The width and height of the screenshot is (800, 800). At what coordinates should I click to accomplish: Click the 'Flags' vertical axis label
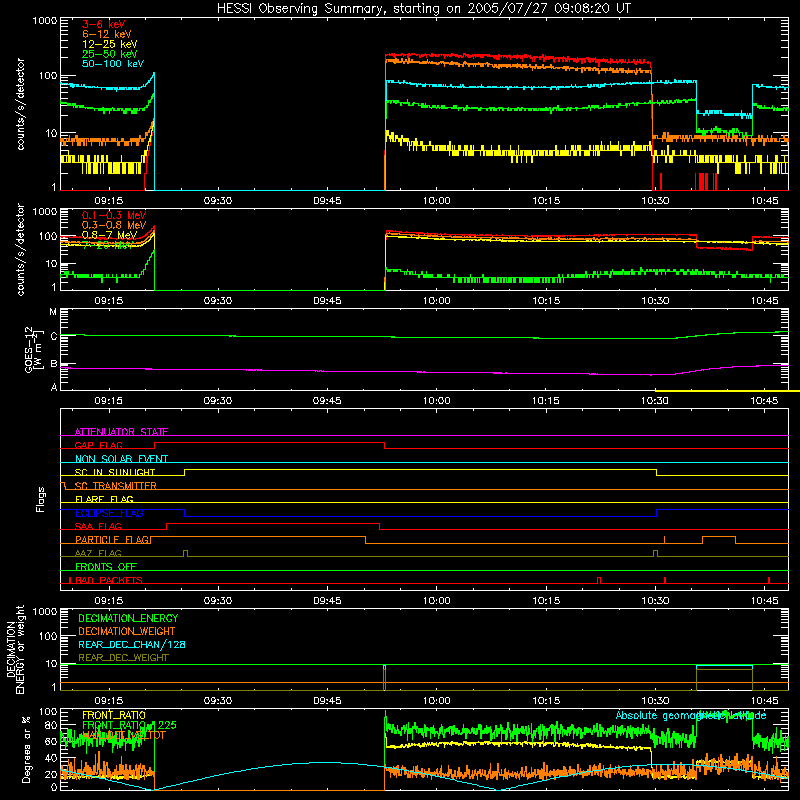coord(41,499)
